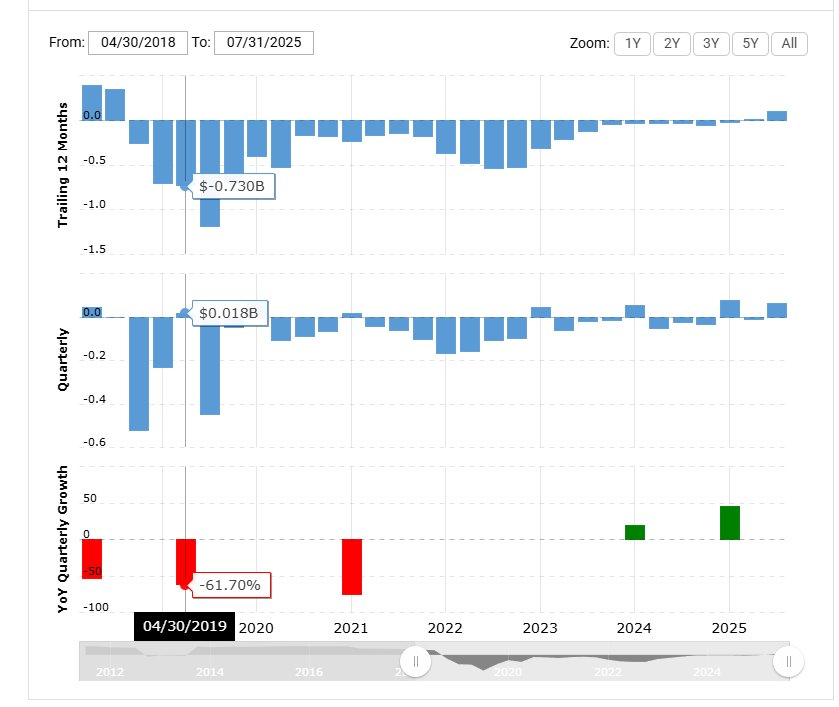
Task: Click the Zoom: label
Action: pos(590,43)
